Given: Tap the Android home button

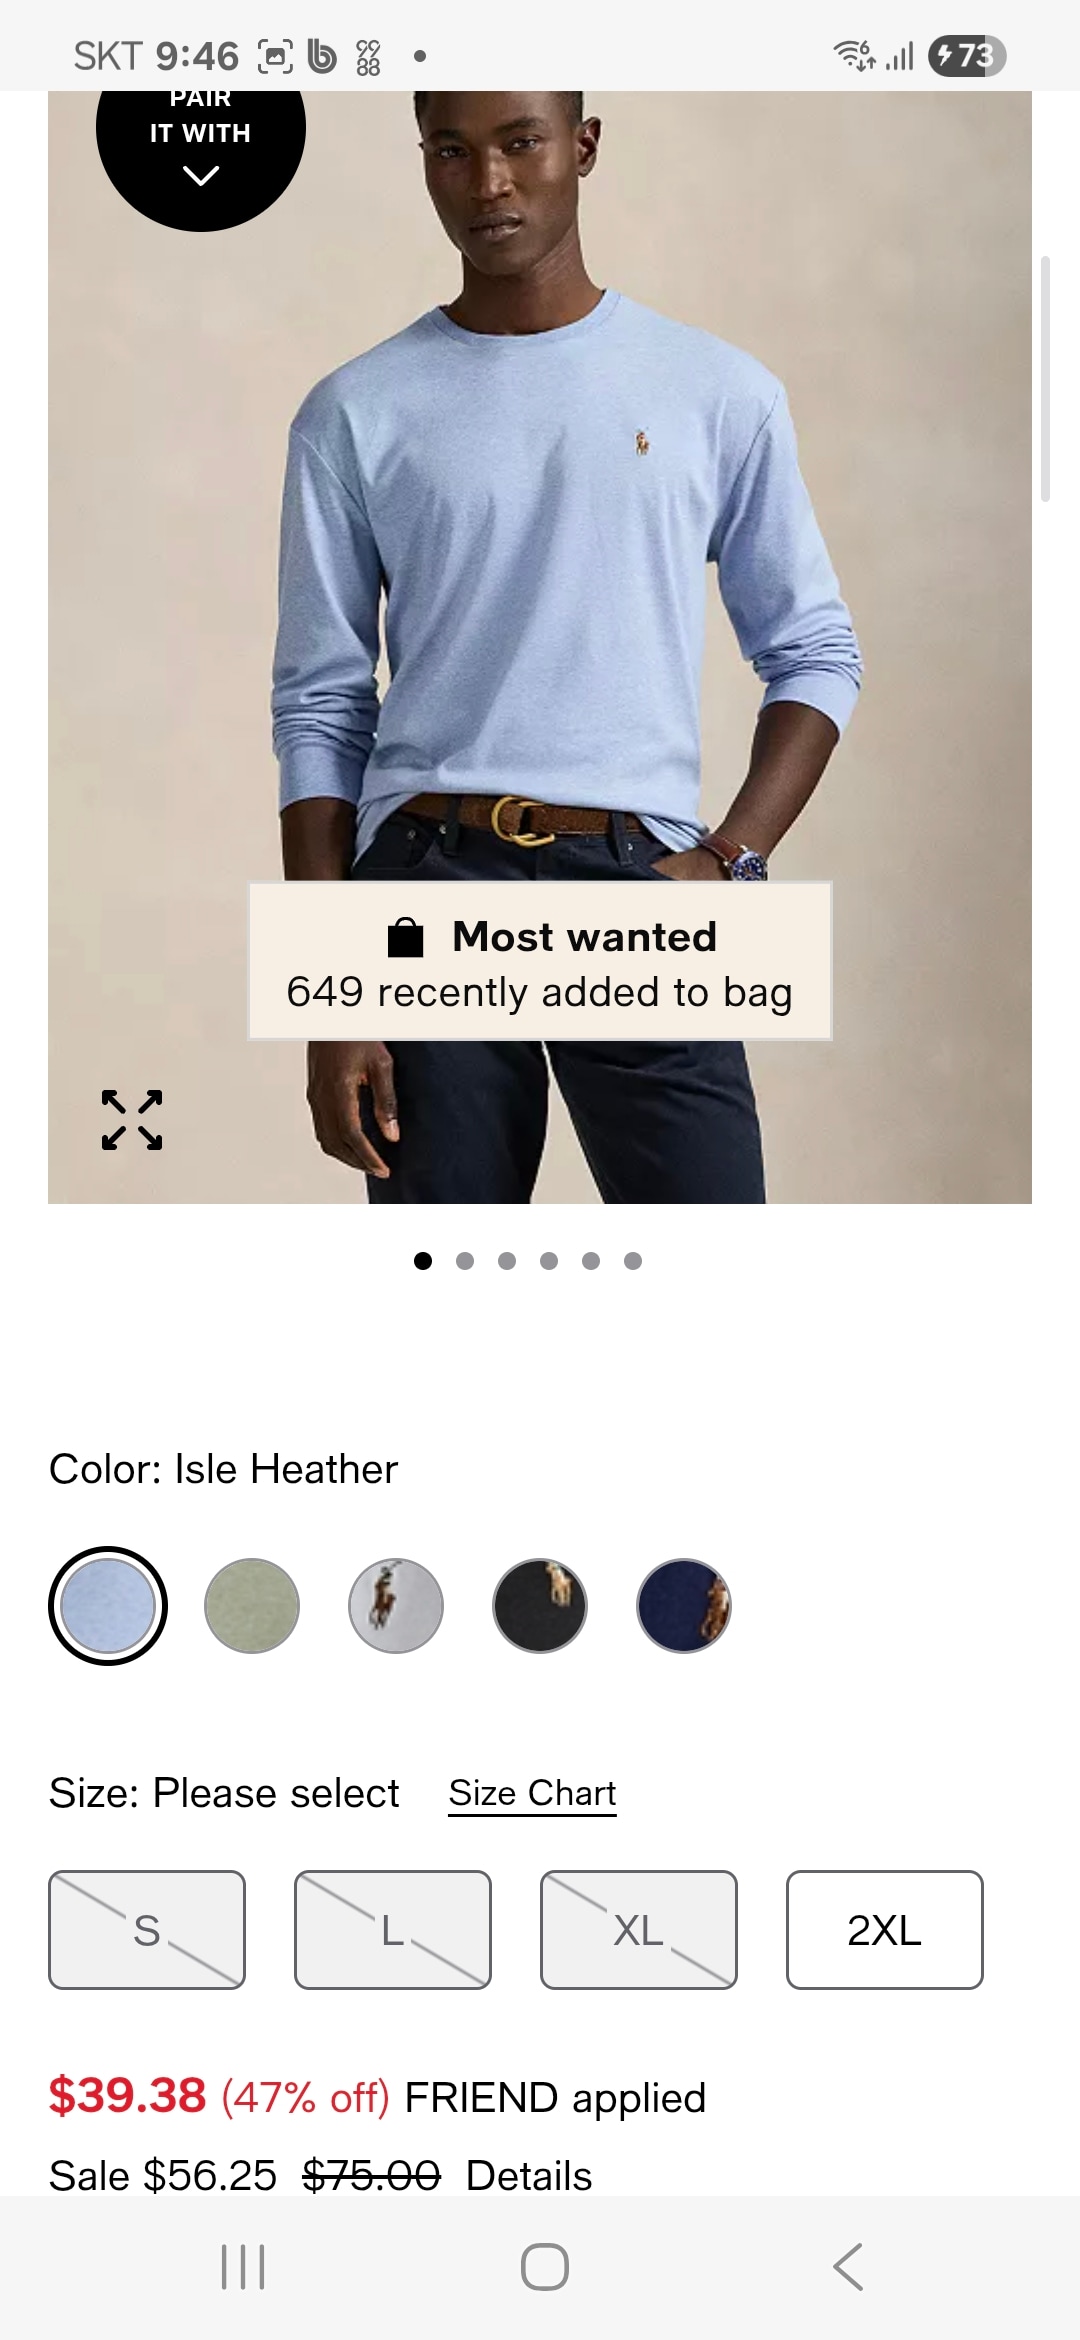Looking at the screenshot, I should pos(545,2267).
